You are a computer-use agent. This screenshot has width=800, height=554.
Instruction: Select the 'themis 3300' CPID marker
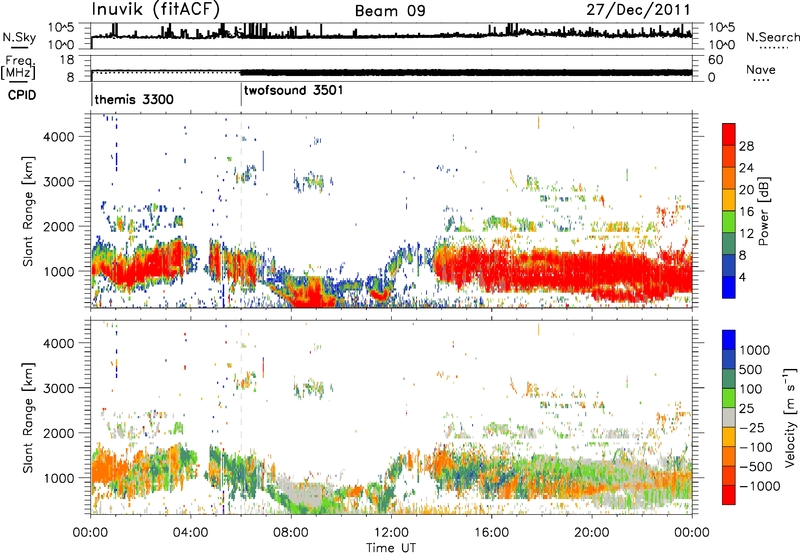tap(134, 99)
